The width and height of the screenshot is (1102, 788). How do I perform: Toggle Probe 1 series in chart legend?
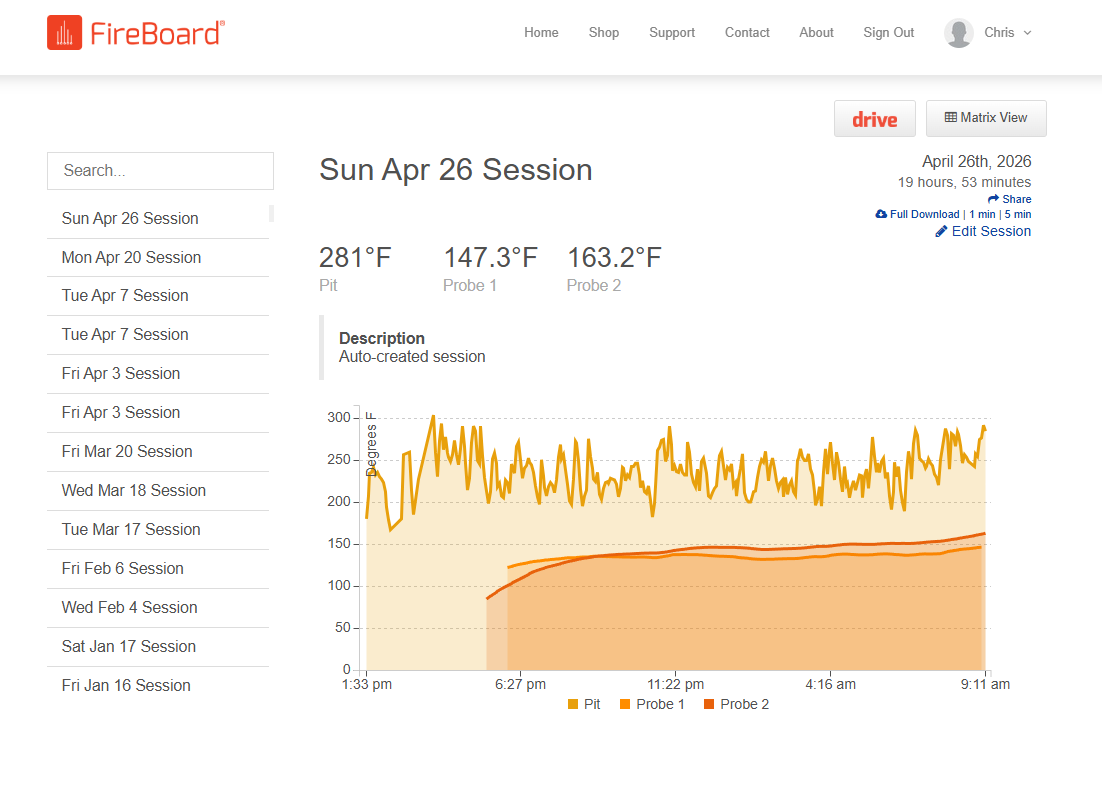(x=652, y=704)
